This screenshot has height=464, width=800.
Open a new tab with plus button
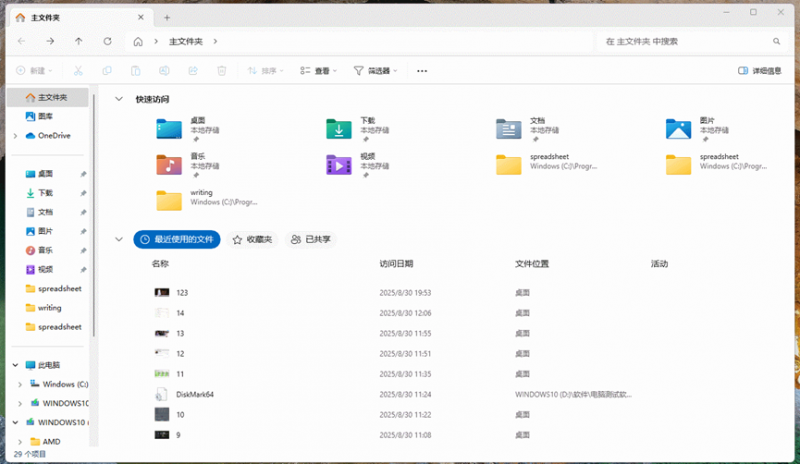[167, 17]
